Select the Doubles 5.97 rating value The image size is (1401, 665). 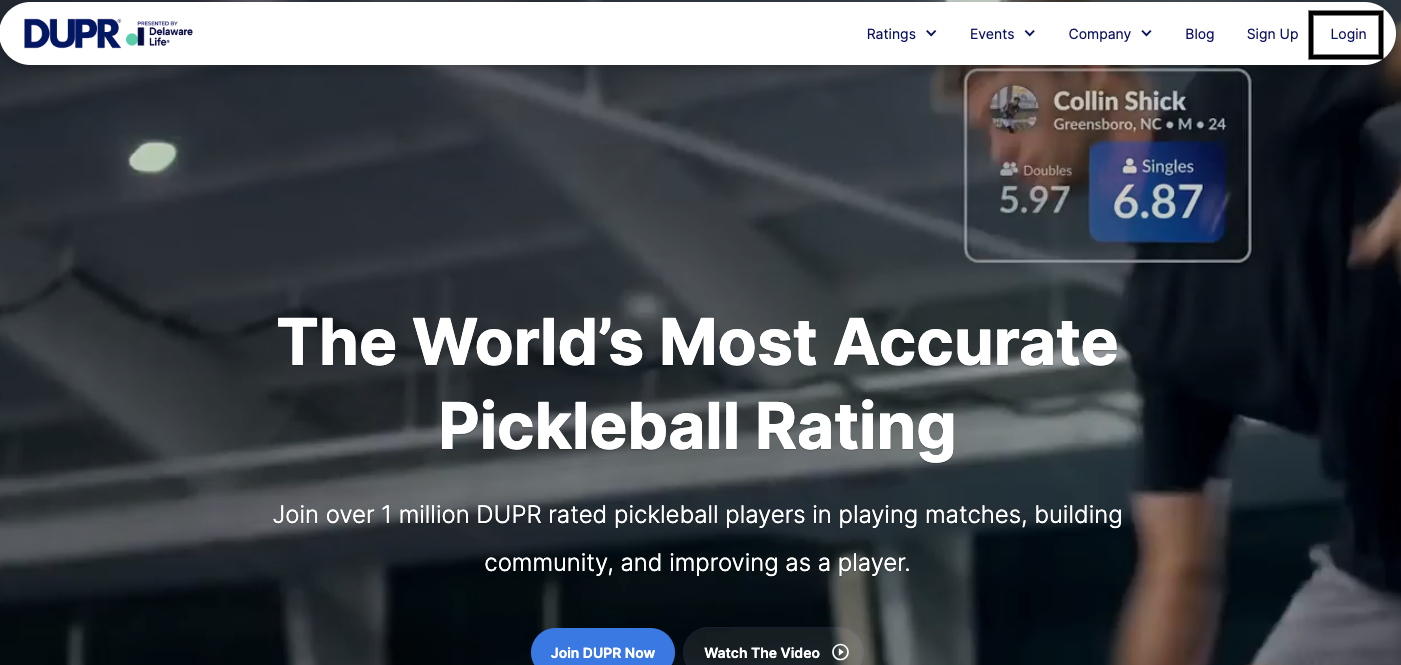coord(1034,200)
